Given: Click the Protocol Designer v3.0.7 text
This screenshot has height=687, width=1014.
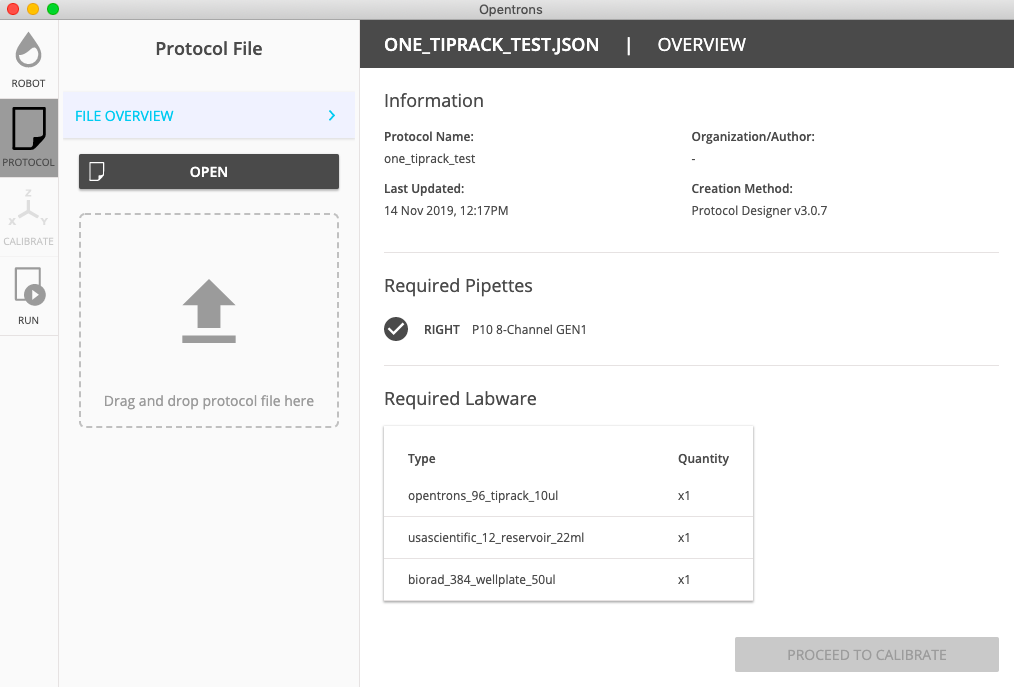Looking at the screenshot, I should point(759,211).
